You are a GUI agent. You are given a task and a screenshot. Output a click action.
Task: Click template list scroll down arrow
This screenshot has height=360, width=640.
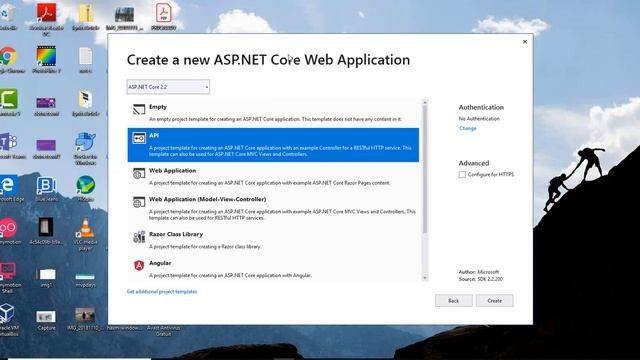coord(425,278)
